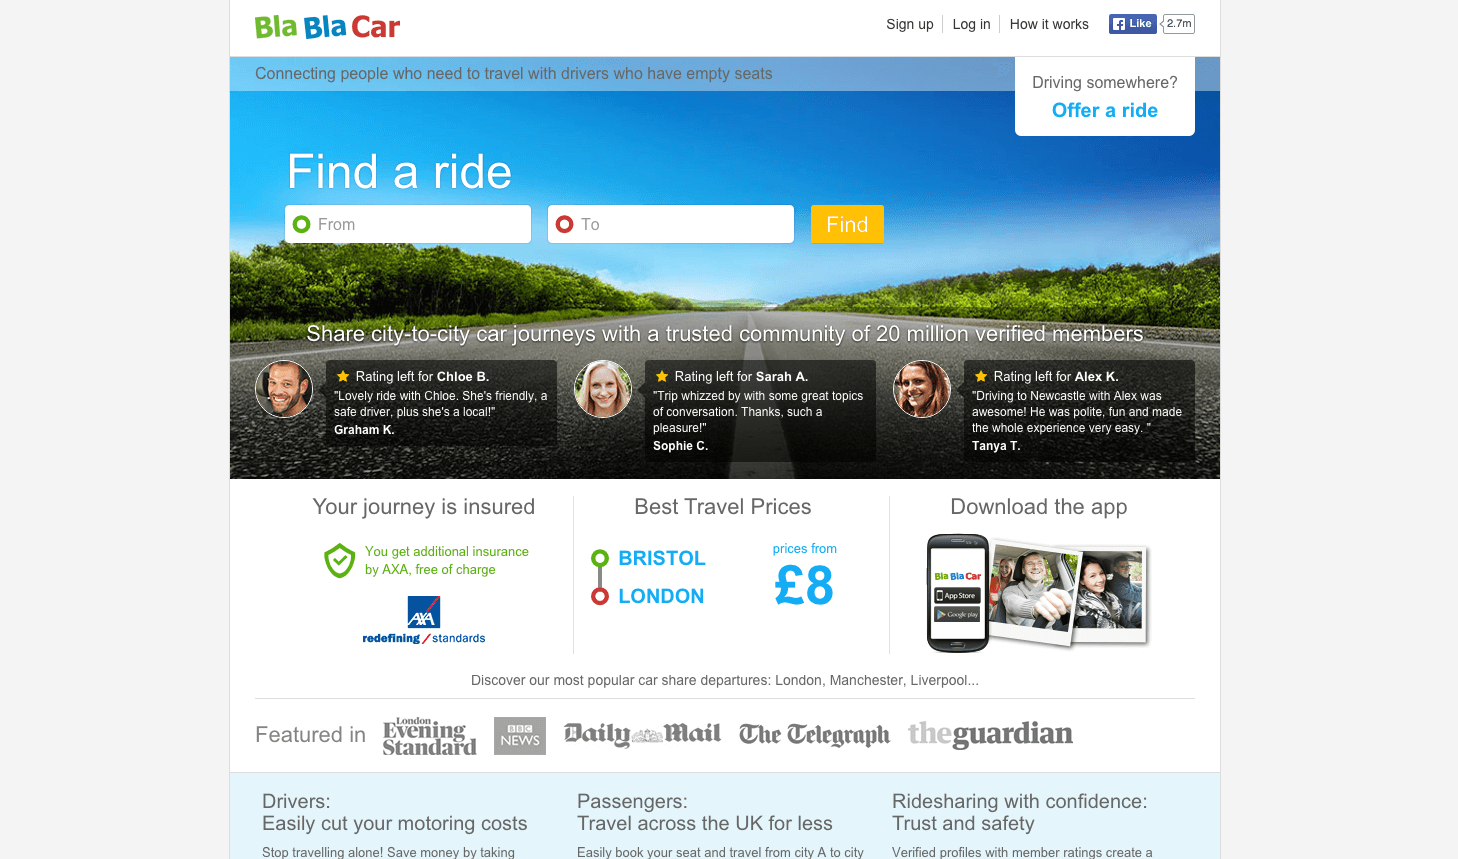This screenshot has height=859, width=1458.
Task: Click the Offer a ride link
Action: (1105, 110)
